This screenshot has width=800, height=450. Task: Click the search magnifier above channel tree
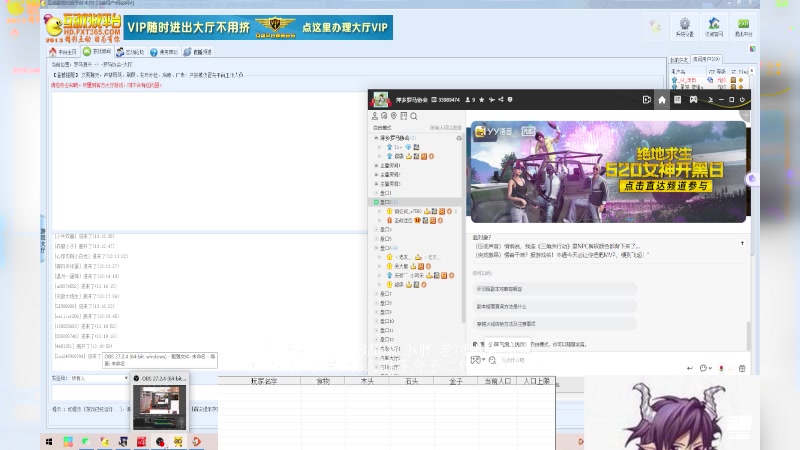click(414, 116)
